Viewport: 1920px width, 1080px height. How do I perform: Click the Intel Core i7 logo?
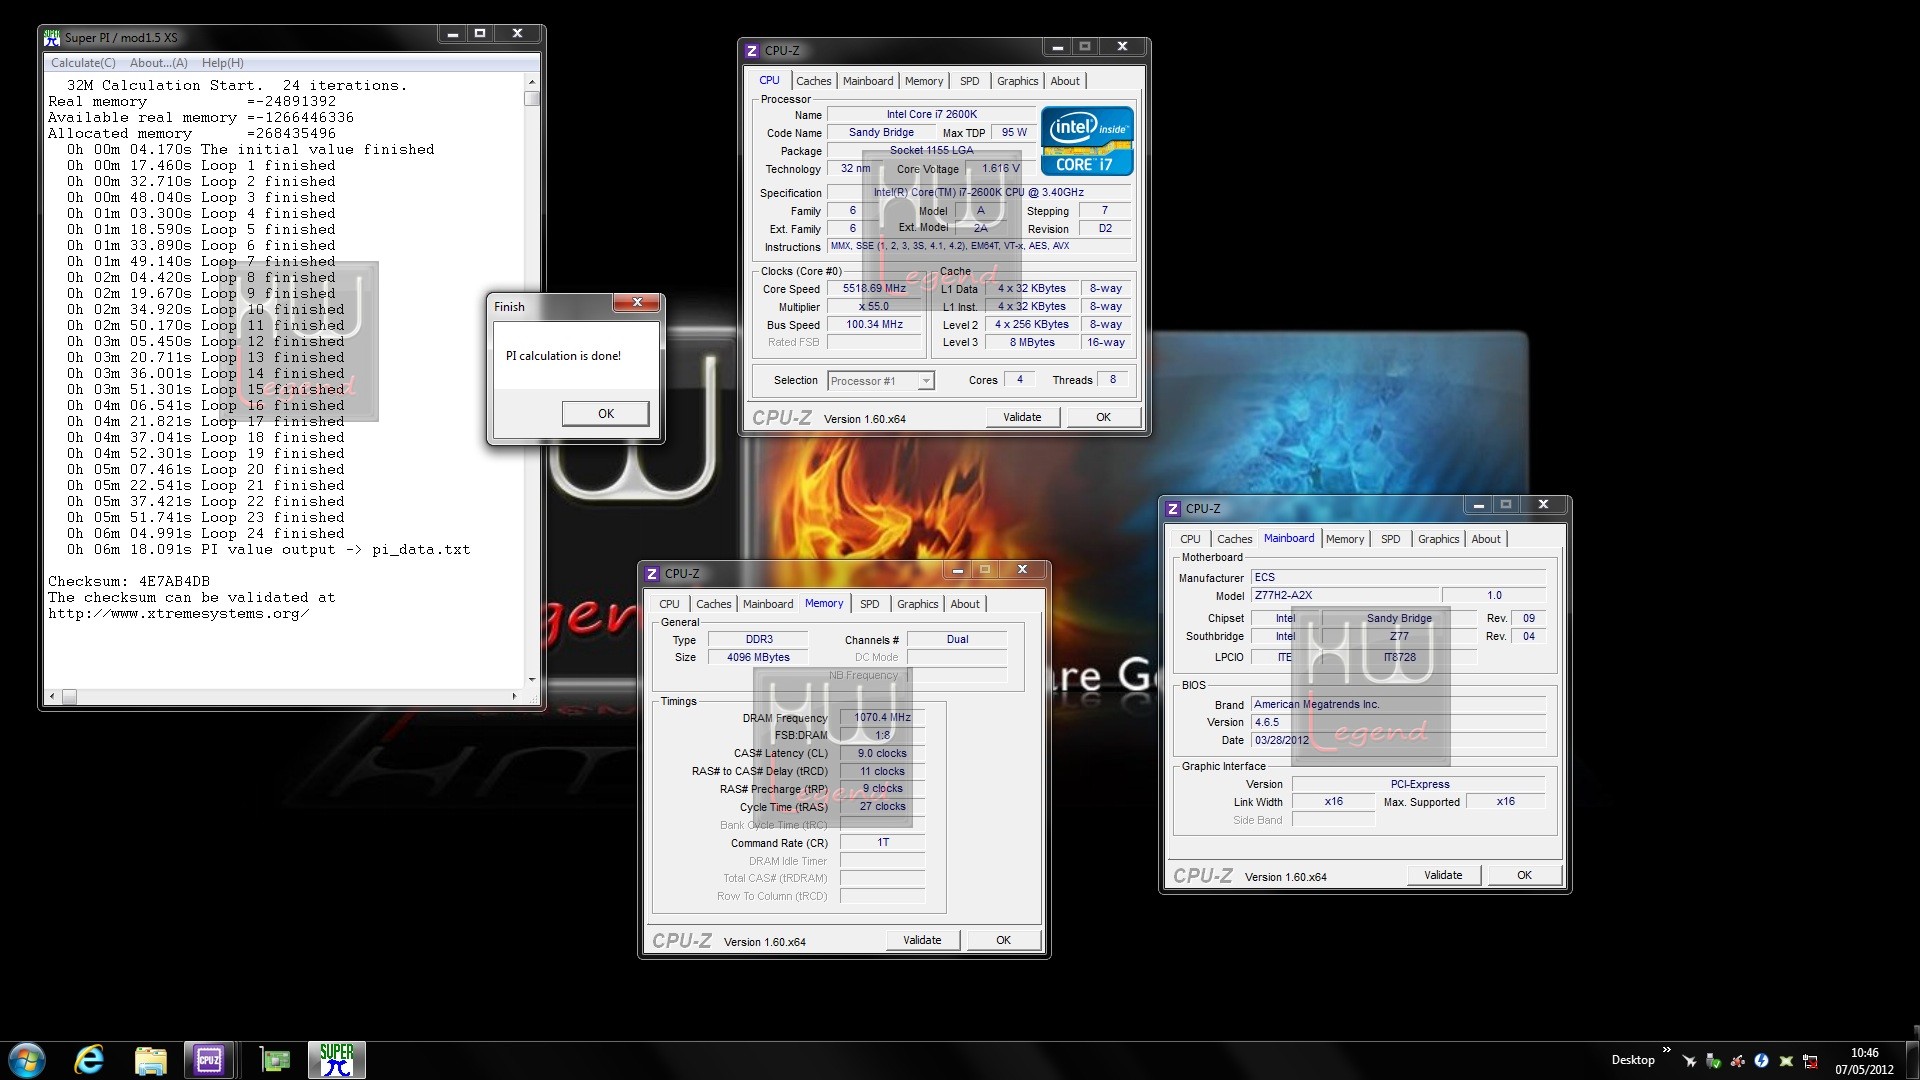pos(1087,141)
